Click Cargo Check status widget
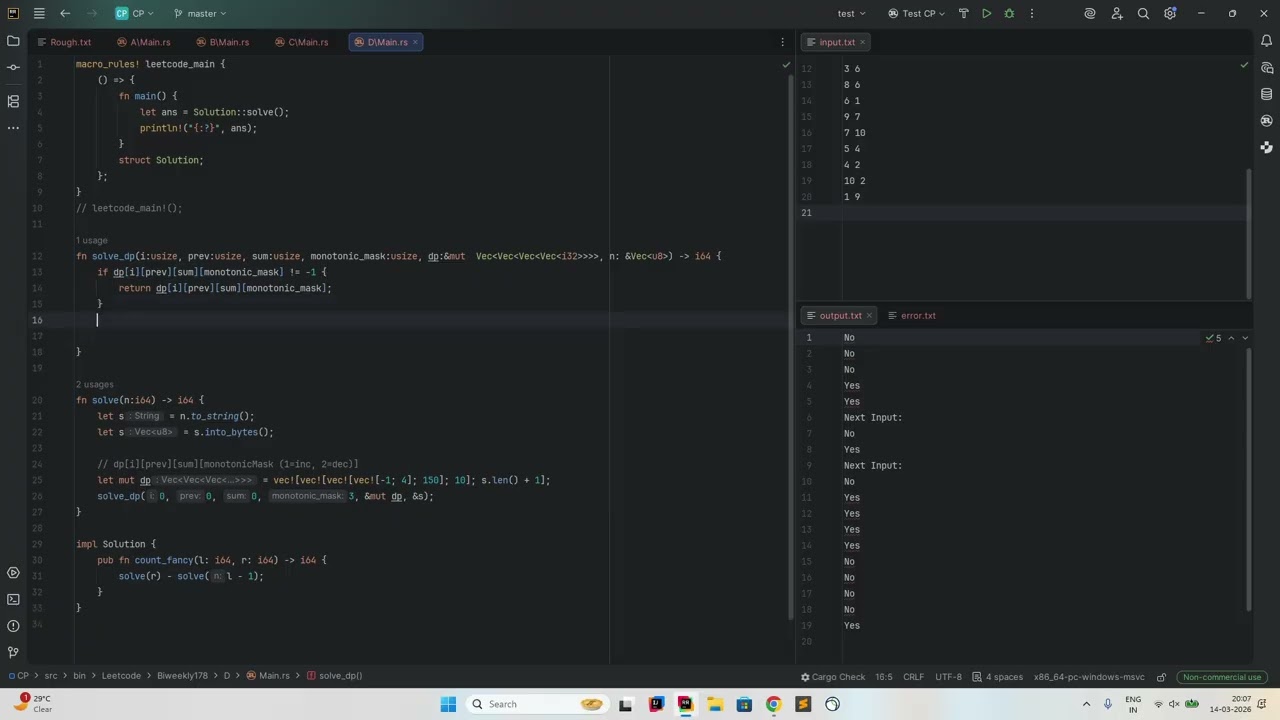 (x=833, y=677)
